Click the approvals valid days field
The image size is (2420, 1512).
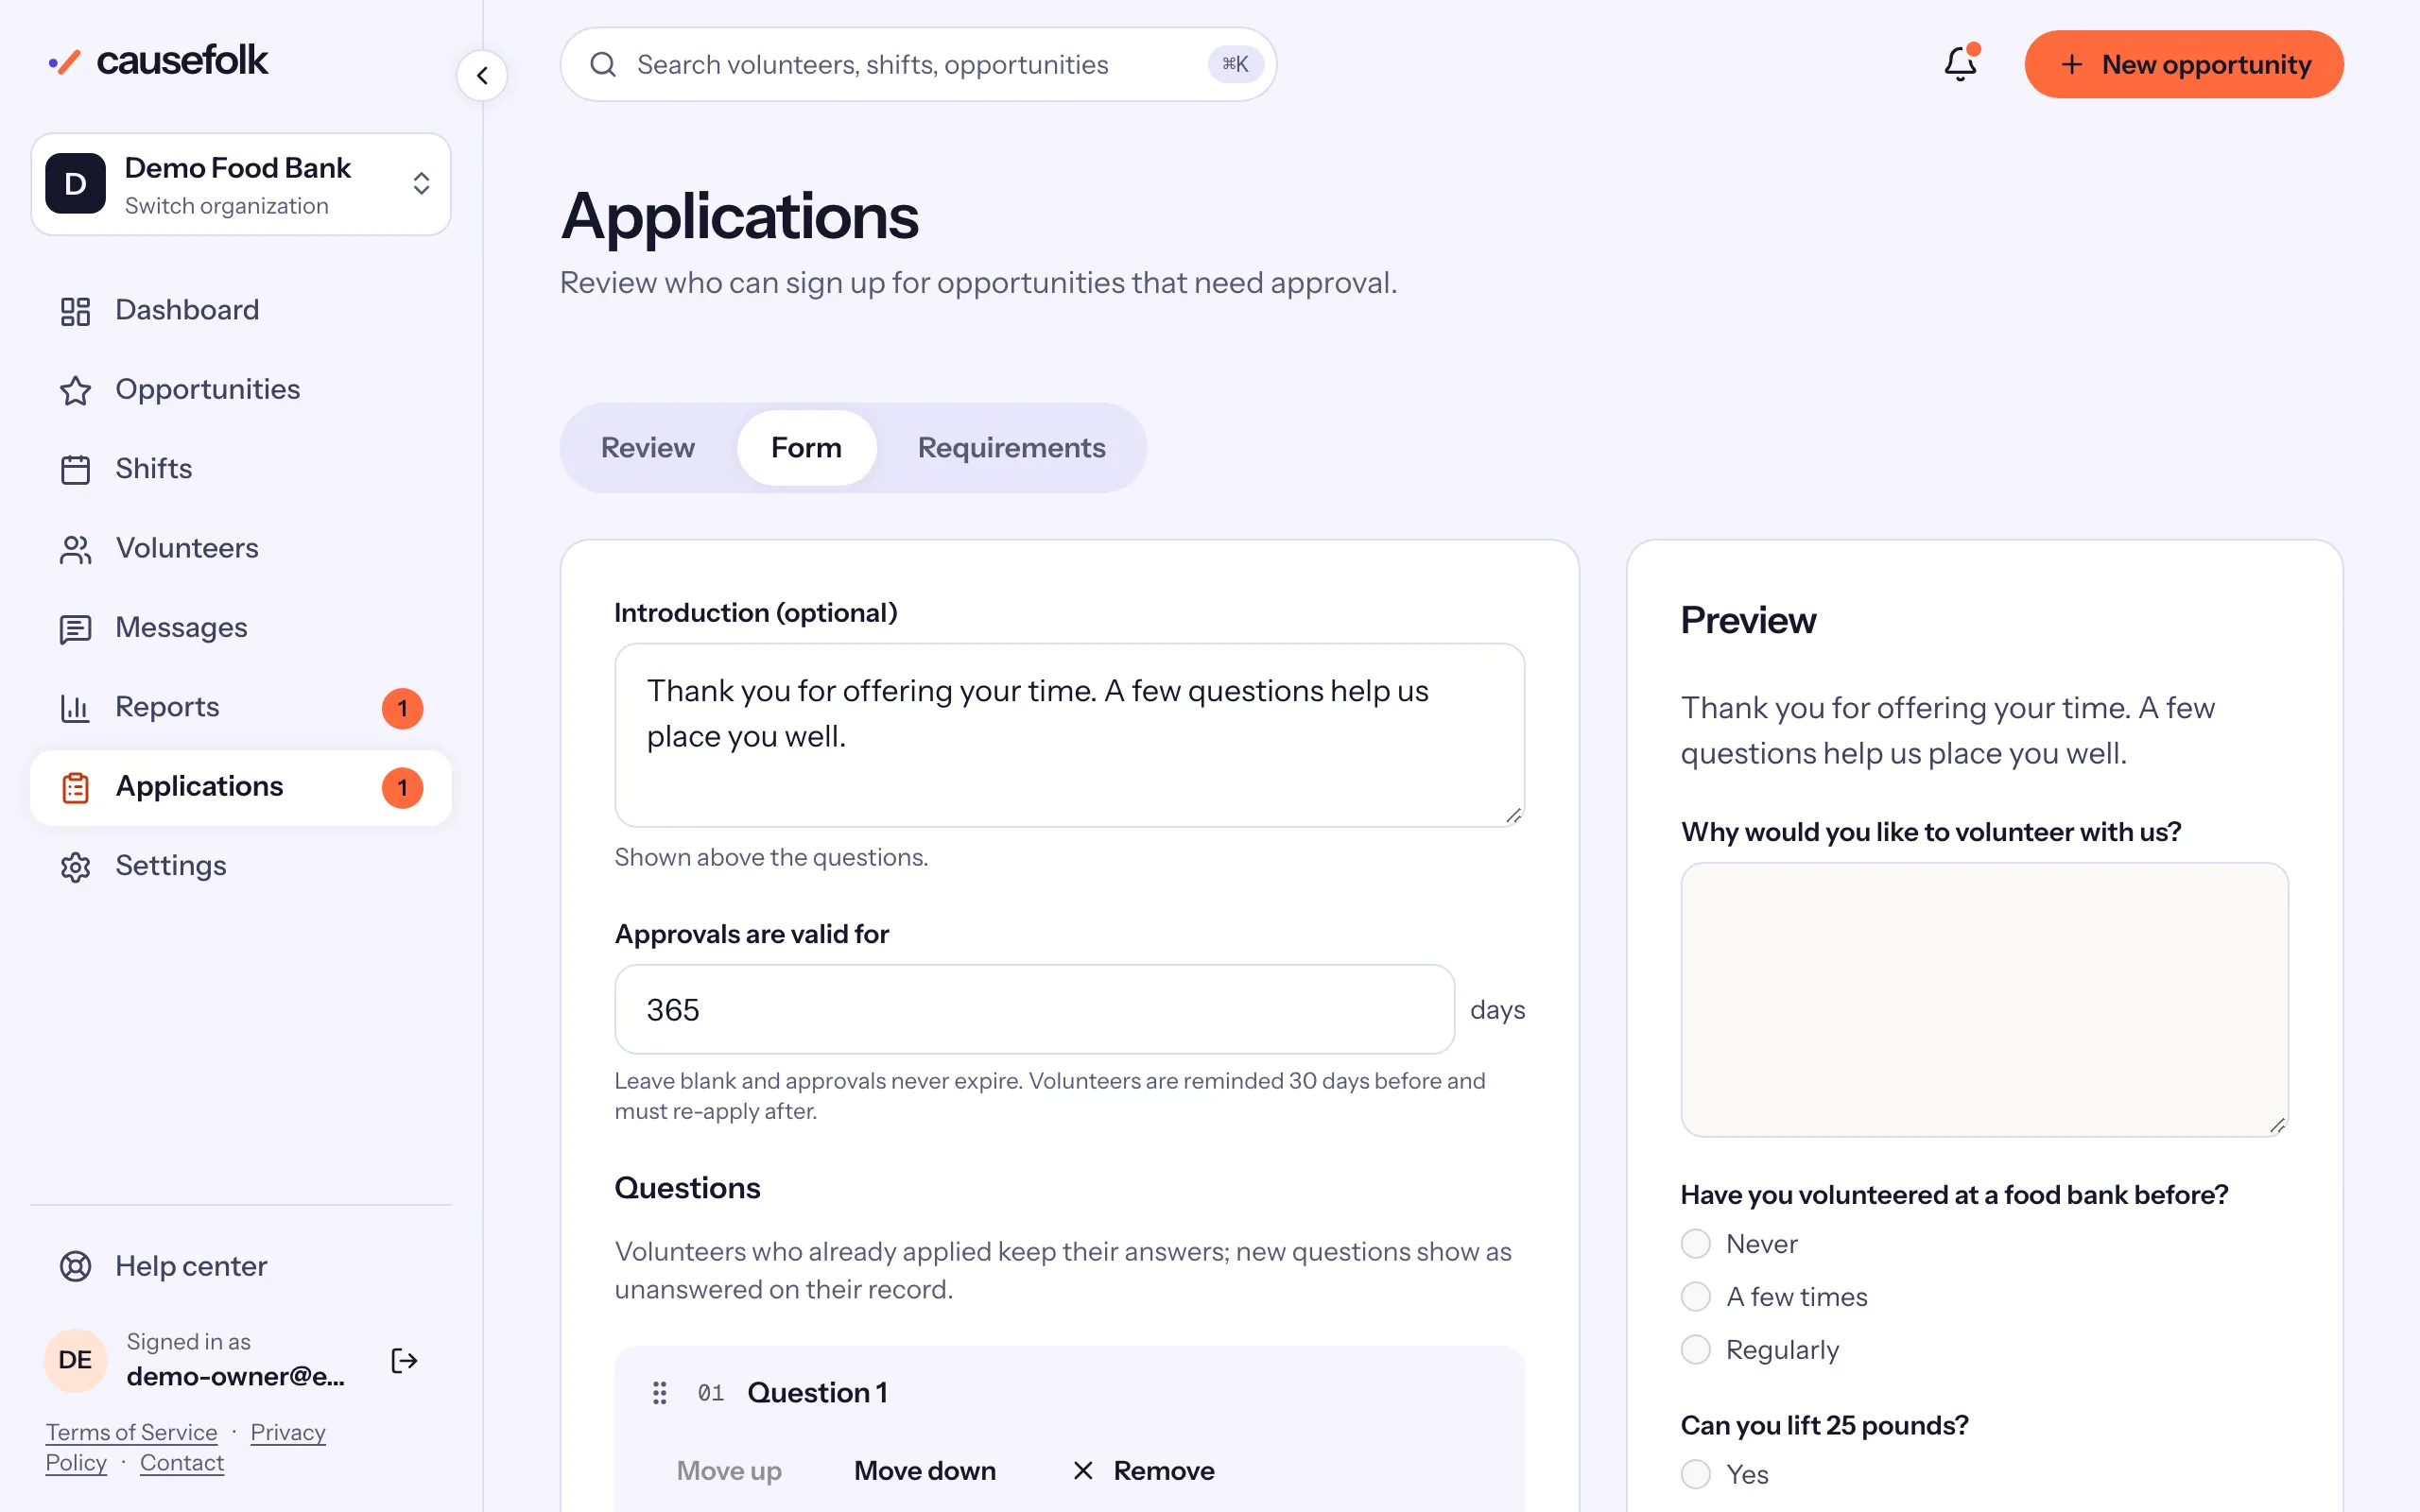tap(1034, 1009)
